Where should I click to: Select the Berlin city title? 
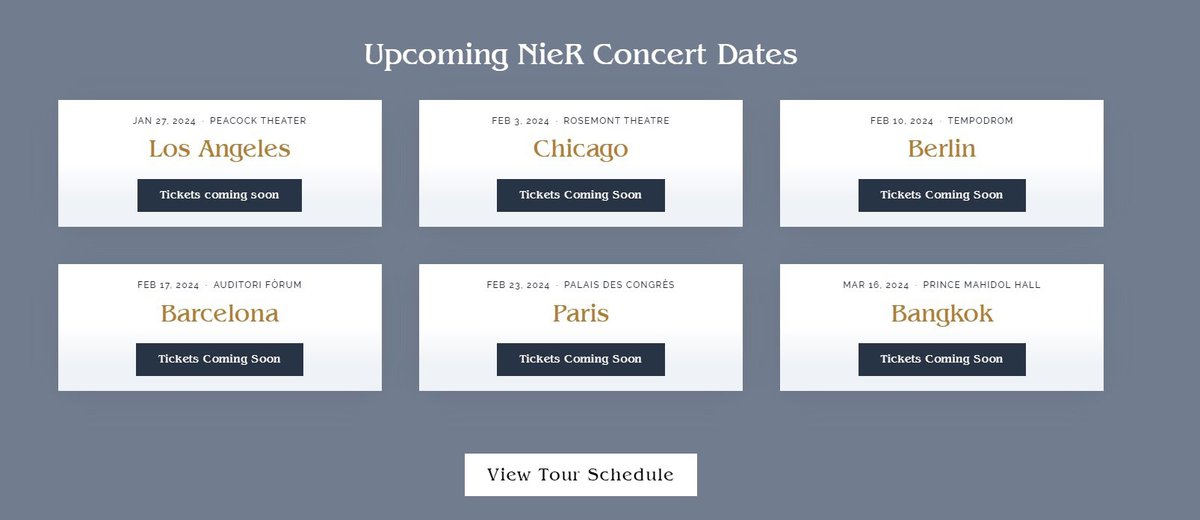point(941,150)
